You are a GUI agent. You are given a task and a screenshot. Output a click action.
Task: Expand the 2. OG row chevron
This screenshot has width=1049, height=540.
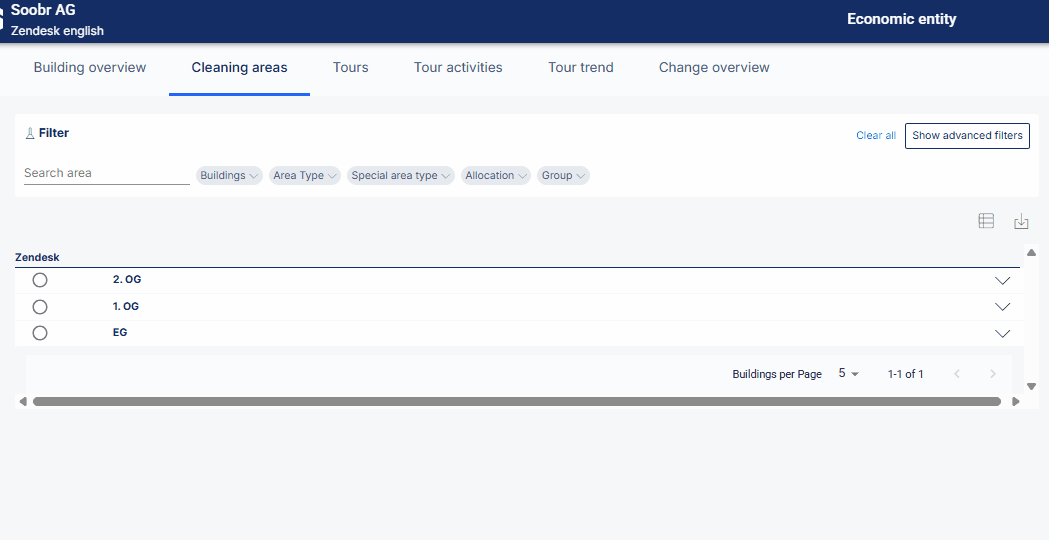[1002, 280]
